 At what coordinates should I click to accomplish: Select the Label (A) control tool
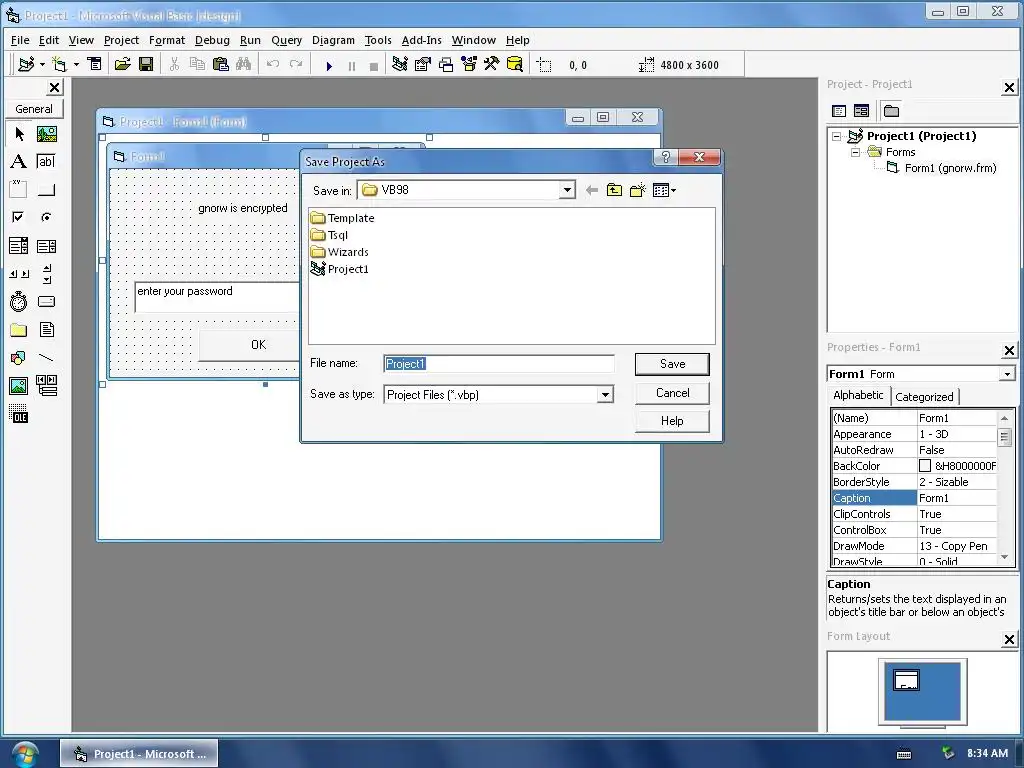click(19, 161)
